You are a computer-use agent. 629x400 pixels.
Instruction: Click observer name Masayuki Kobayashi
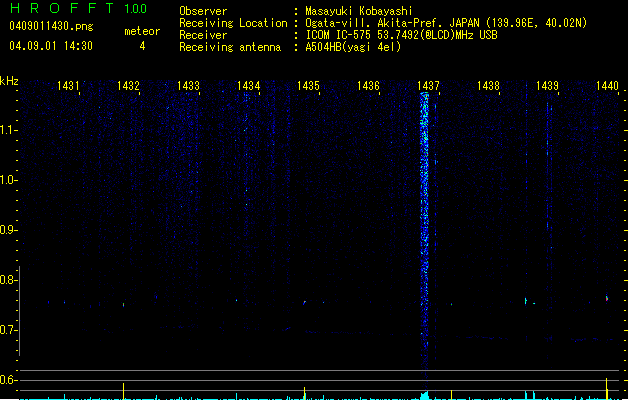359,11
